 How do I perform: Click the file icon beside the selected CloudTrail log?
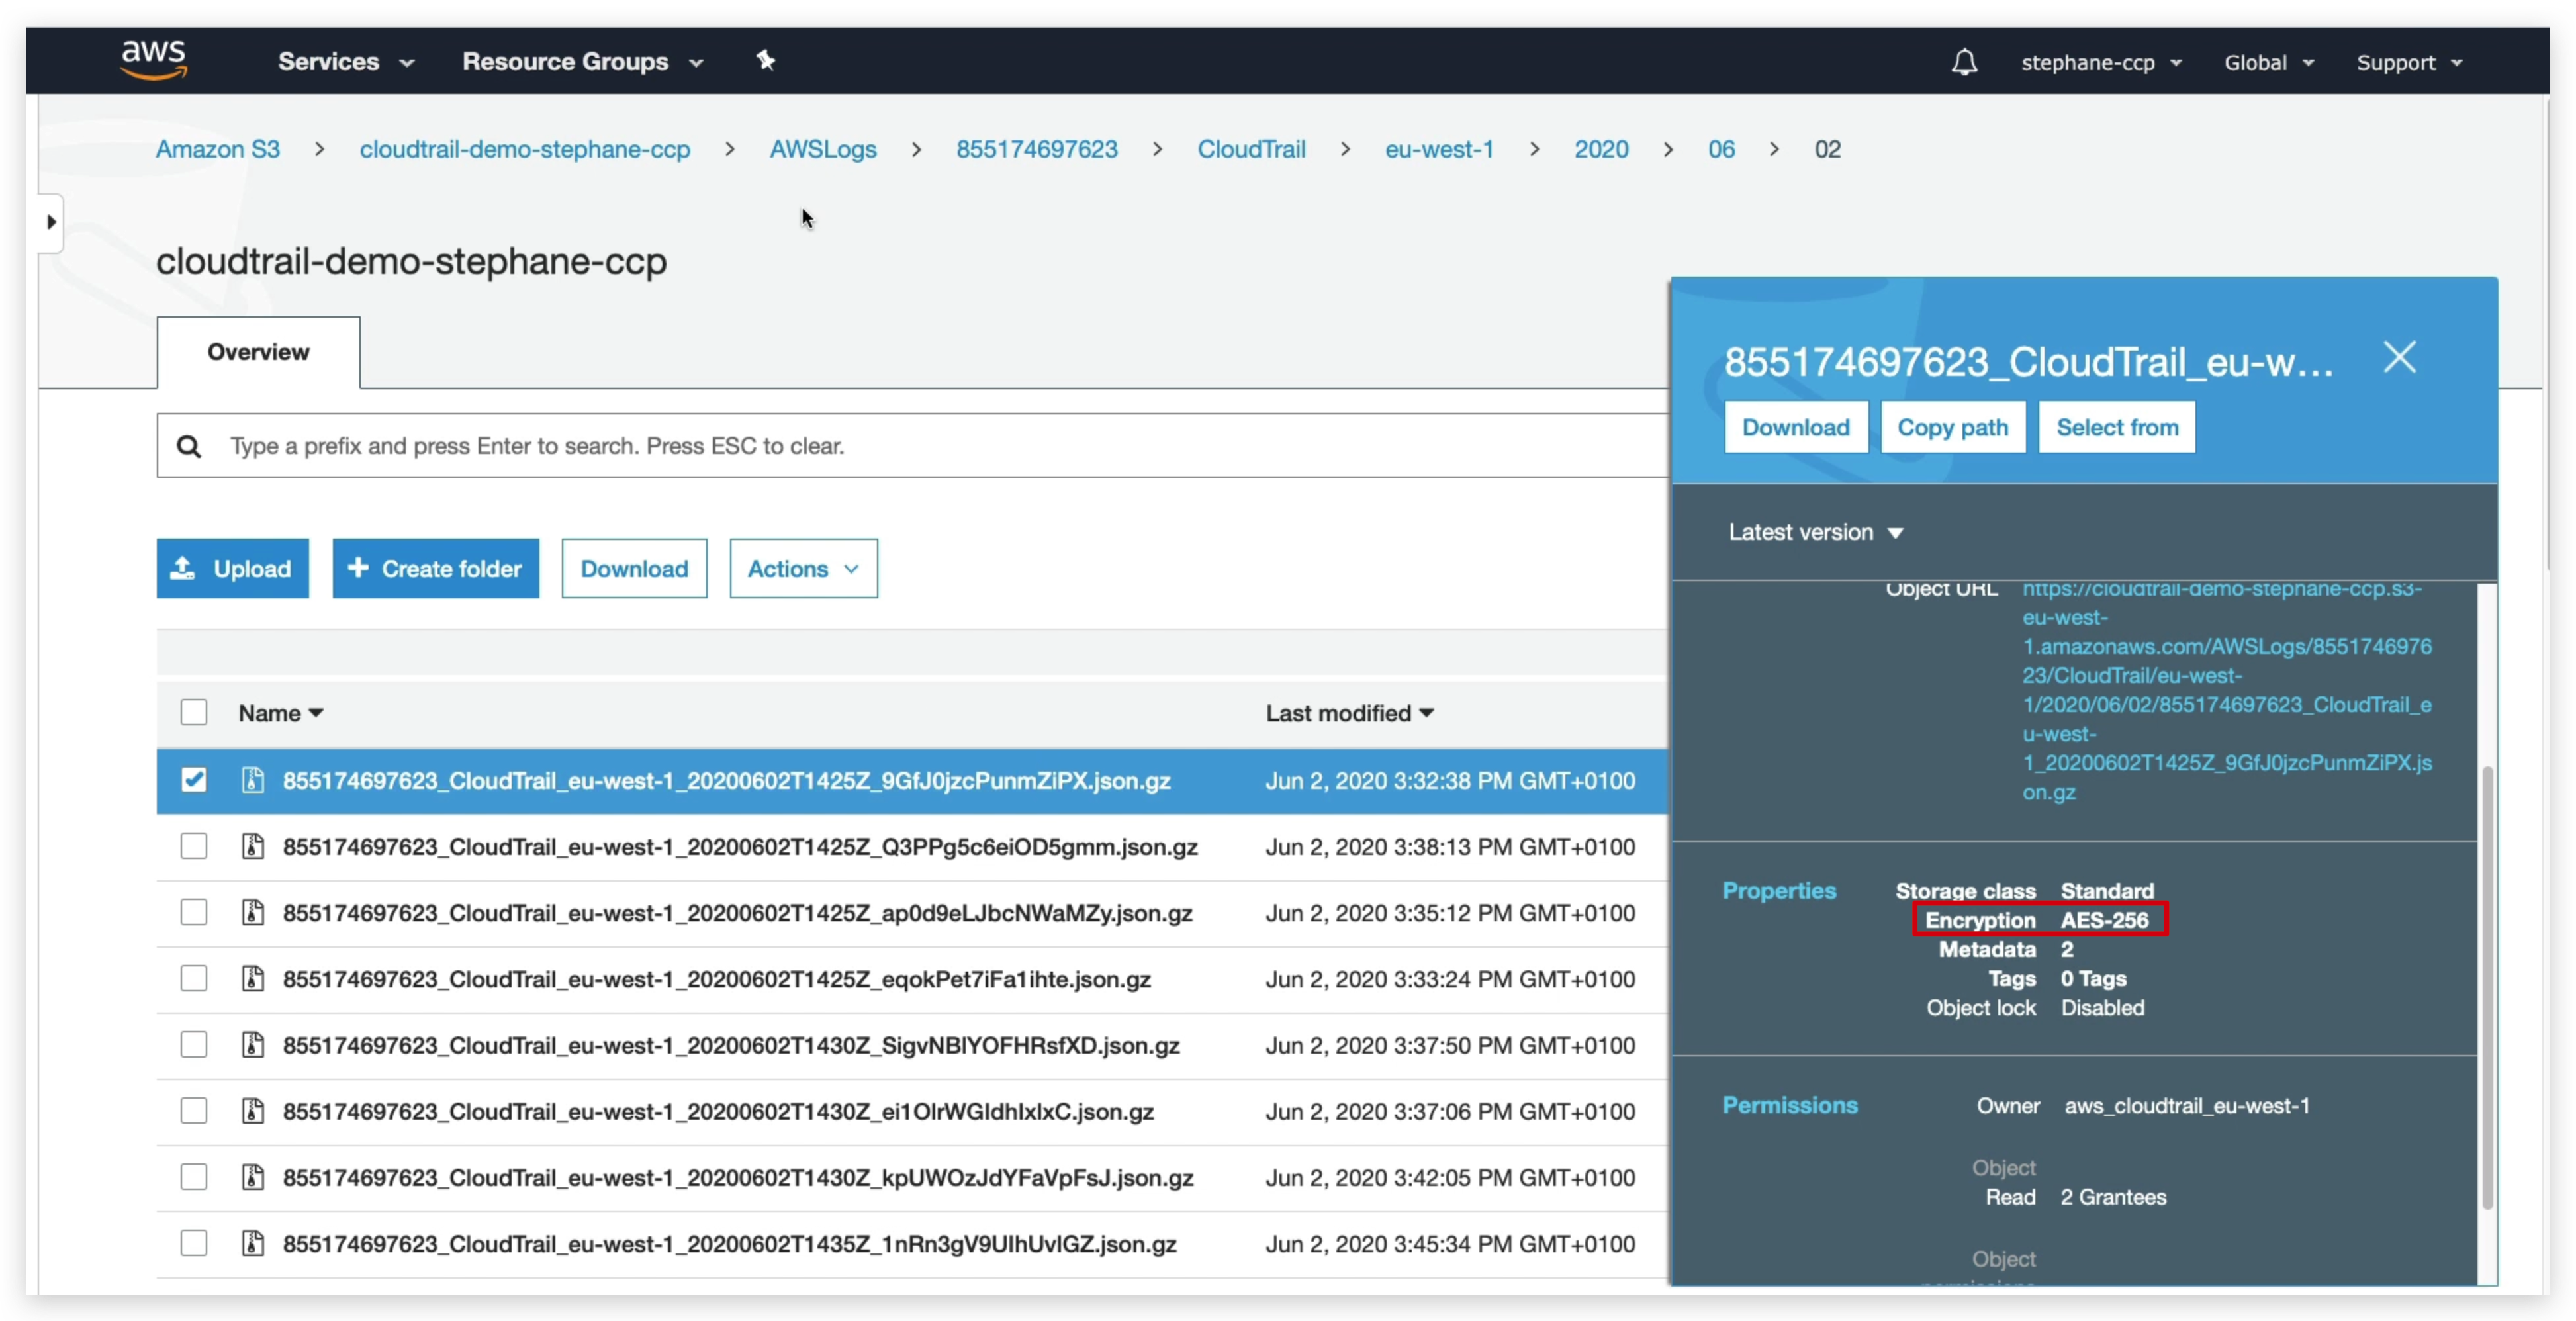pyautogui.click(x=252, y=780)
